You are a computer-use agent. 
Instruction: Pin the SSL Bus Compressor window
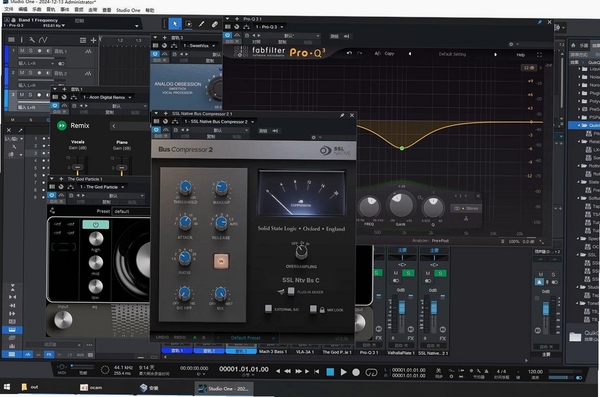(x=342, y=115)
